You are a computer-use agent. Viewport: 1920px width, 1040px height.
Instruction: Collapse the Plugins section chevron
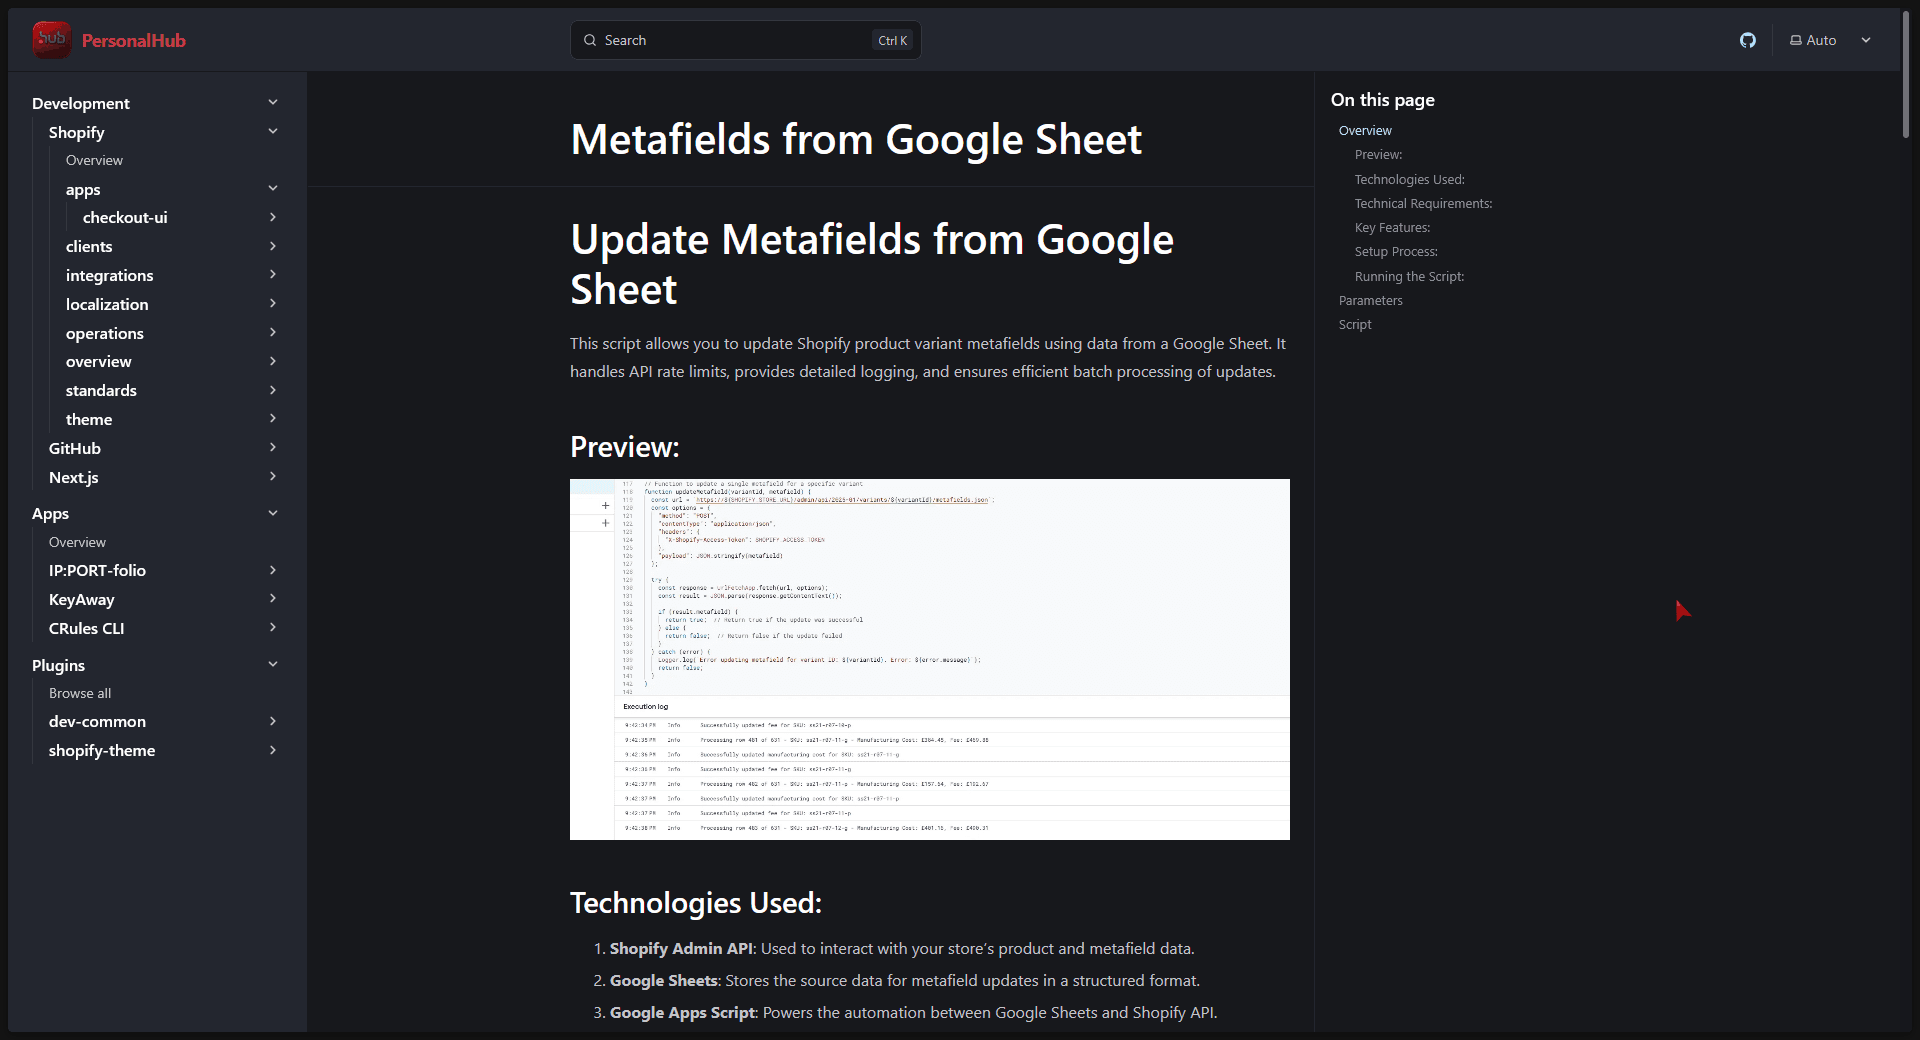(x=273, y=665)
